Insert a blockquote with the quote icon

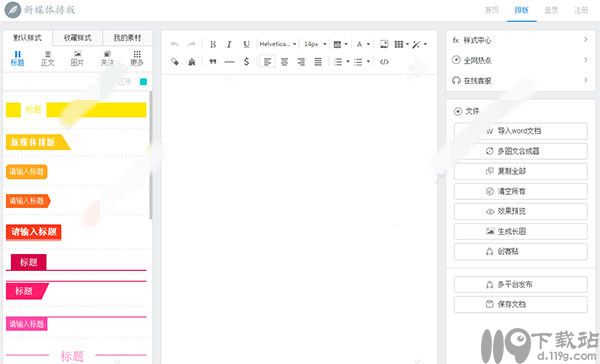point(213,62)
